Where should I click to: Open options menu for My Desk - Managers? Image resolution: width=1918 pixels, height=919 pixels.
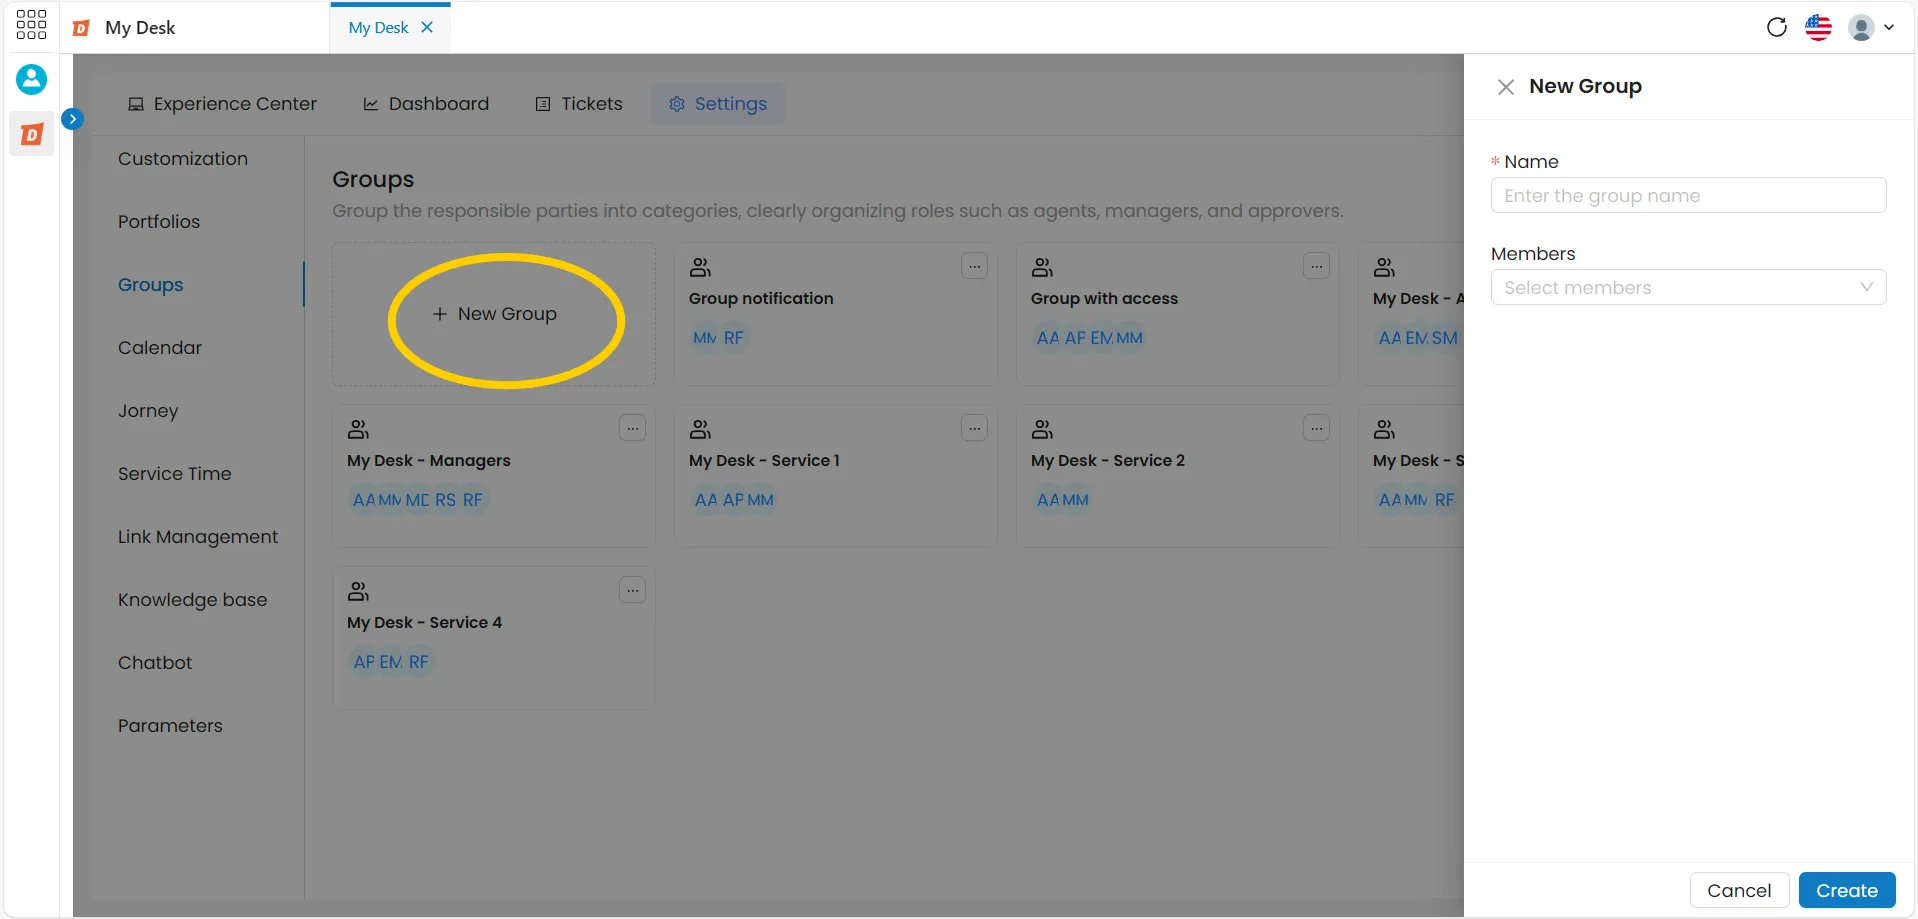coord(632,428)
